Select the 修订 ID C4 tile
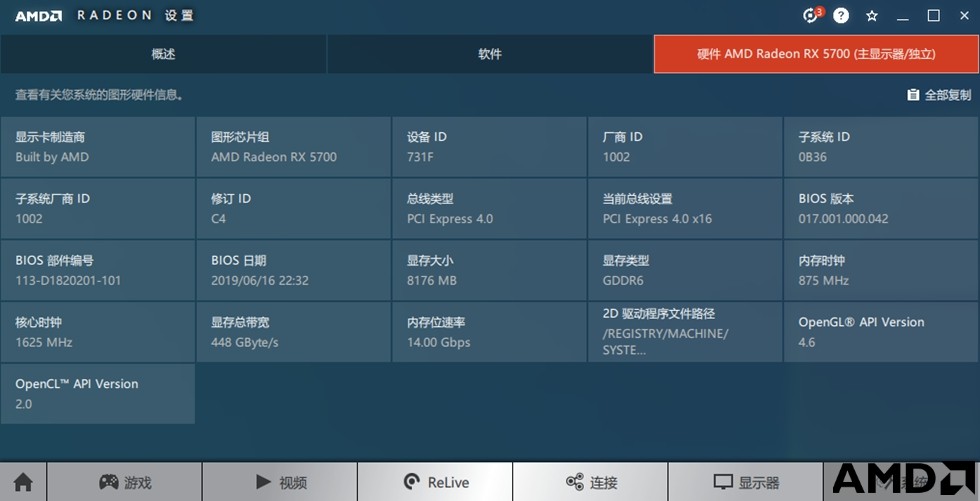 click(293, 208)
